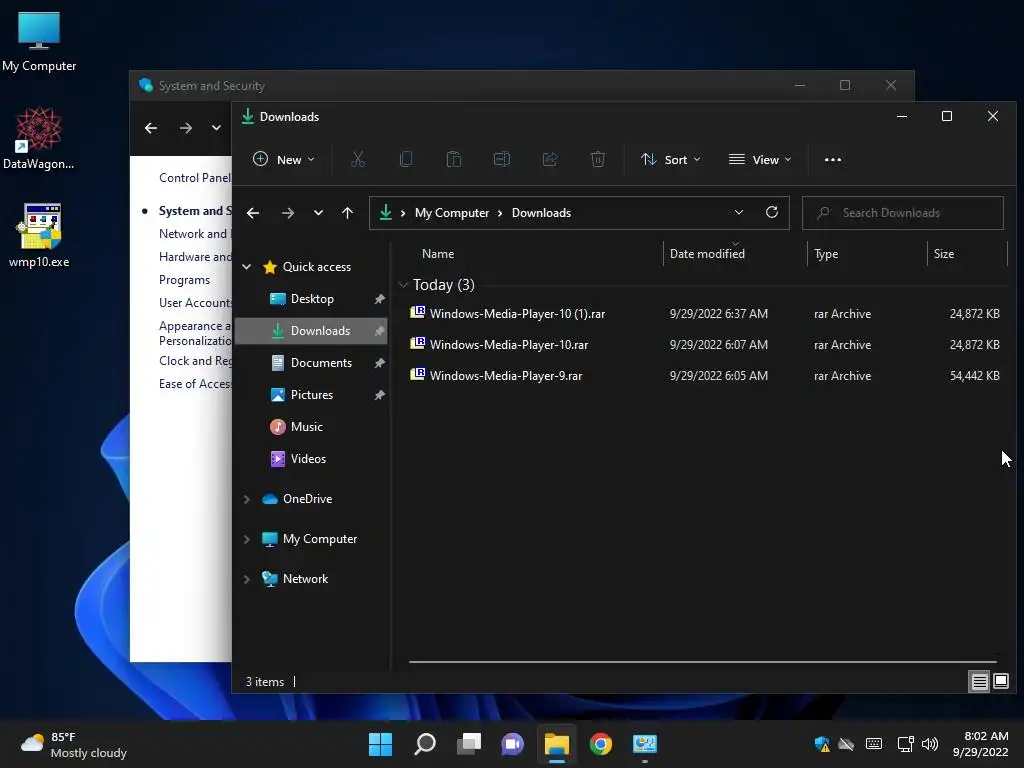Click the Cut scissors icon in toolbar
The width and height of the screenshot is (1024, 768).
tap(358, 159)
